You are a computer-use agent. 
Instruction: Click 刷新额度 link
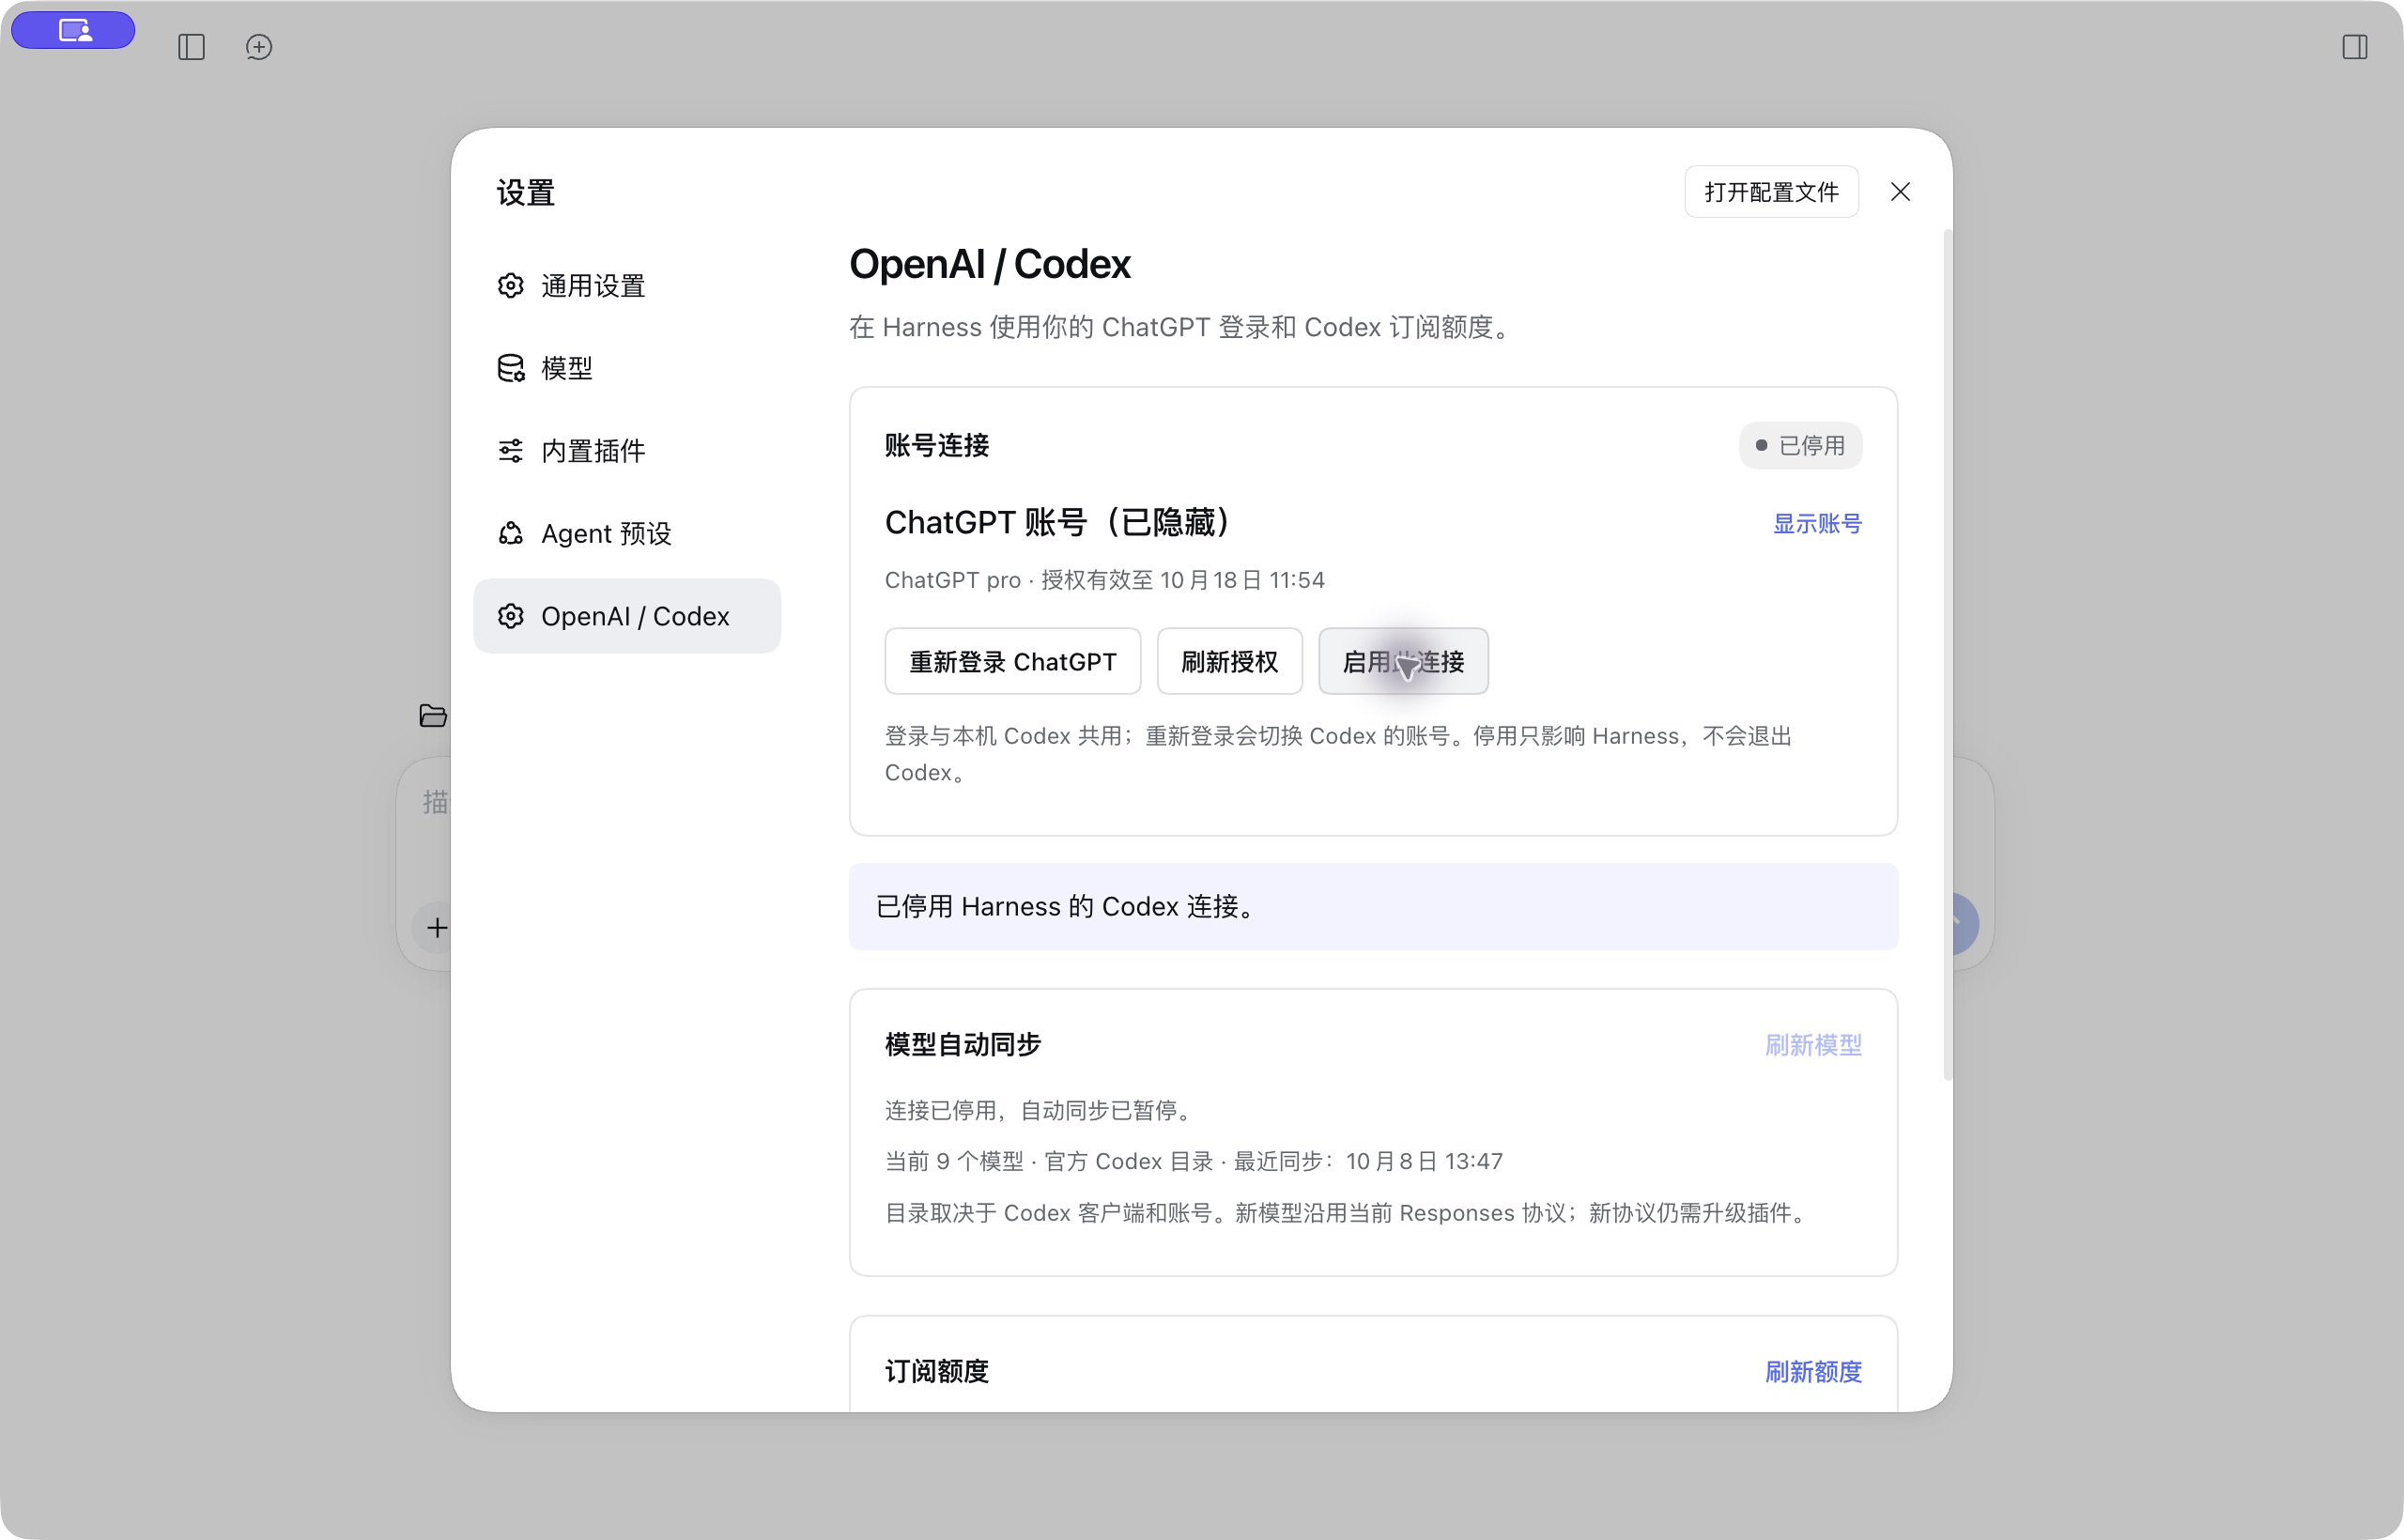point(1813,1372)
